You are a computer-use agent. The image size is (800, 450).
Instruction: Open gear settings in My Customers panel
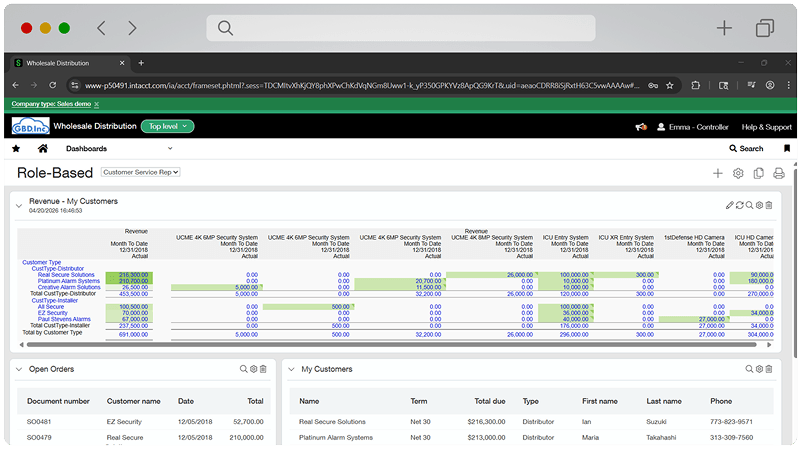coord(759,369)
